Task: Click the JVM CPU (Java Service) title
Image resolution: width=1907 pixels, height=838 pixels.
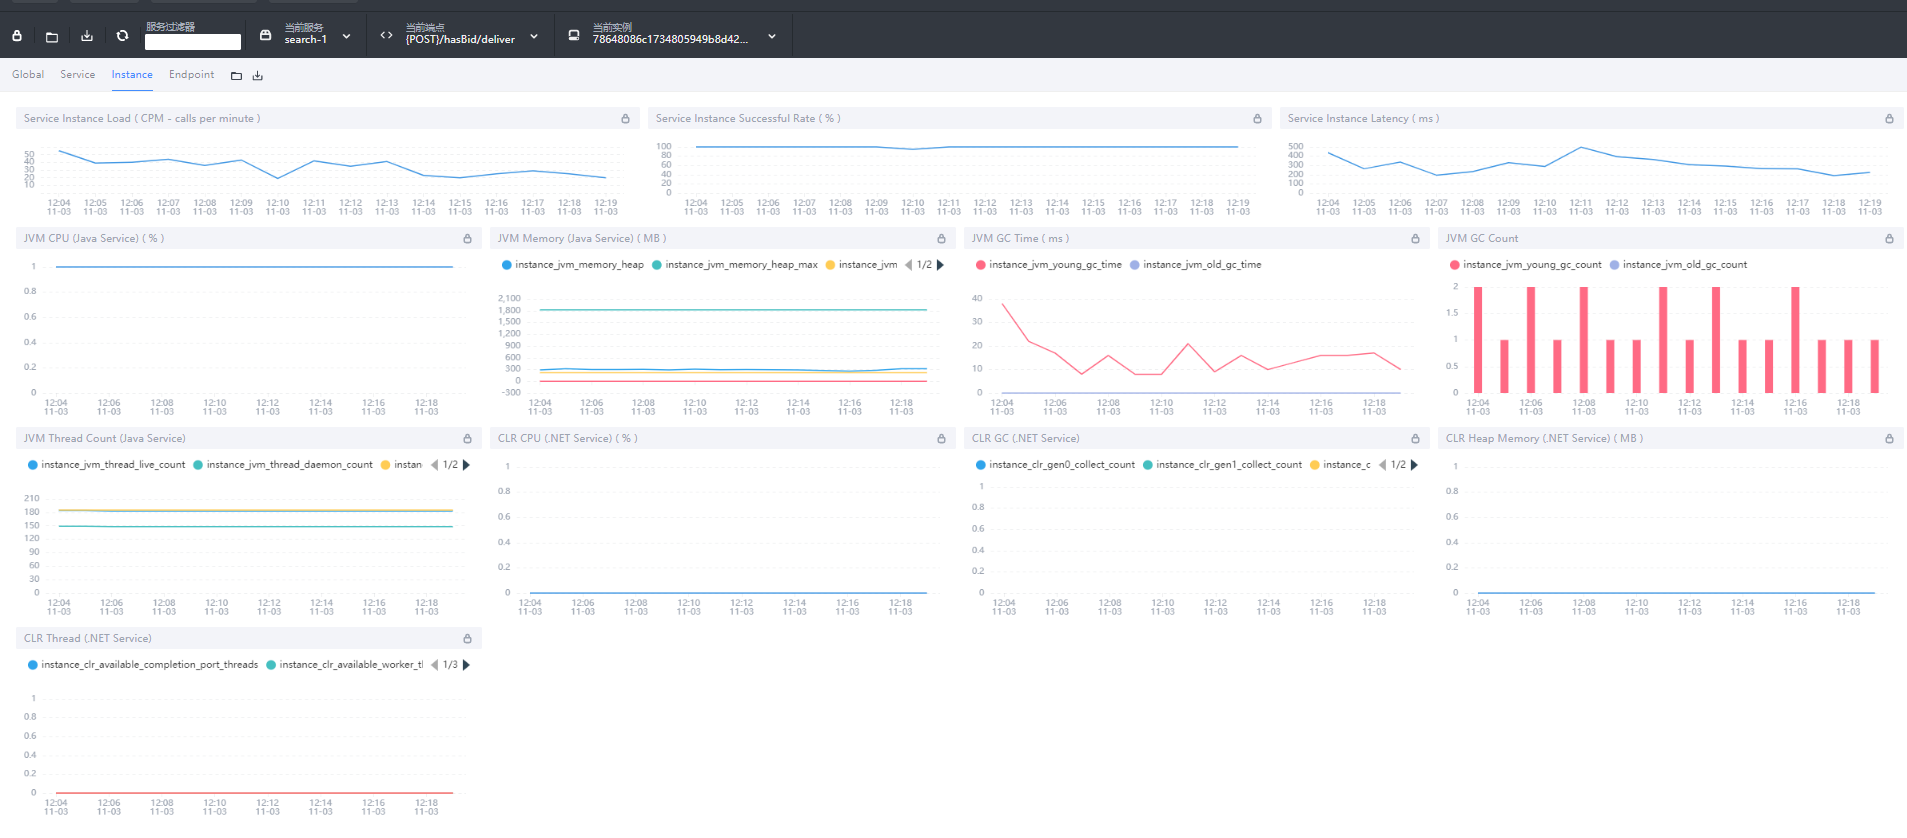Action: (x=94, y=239)
